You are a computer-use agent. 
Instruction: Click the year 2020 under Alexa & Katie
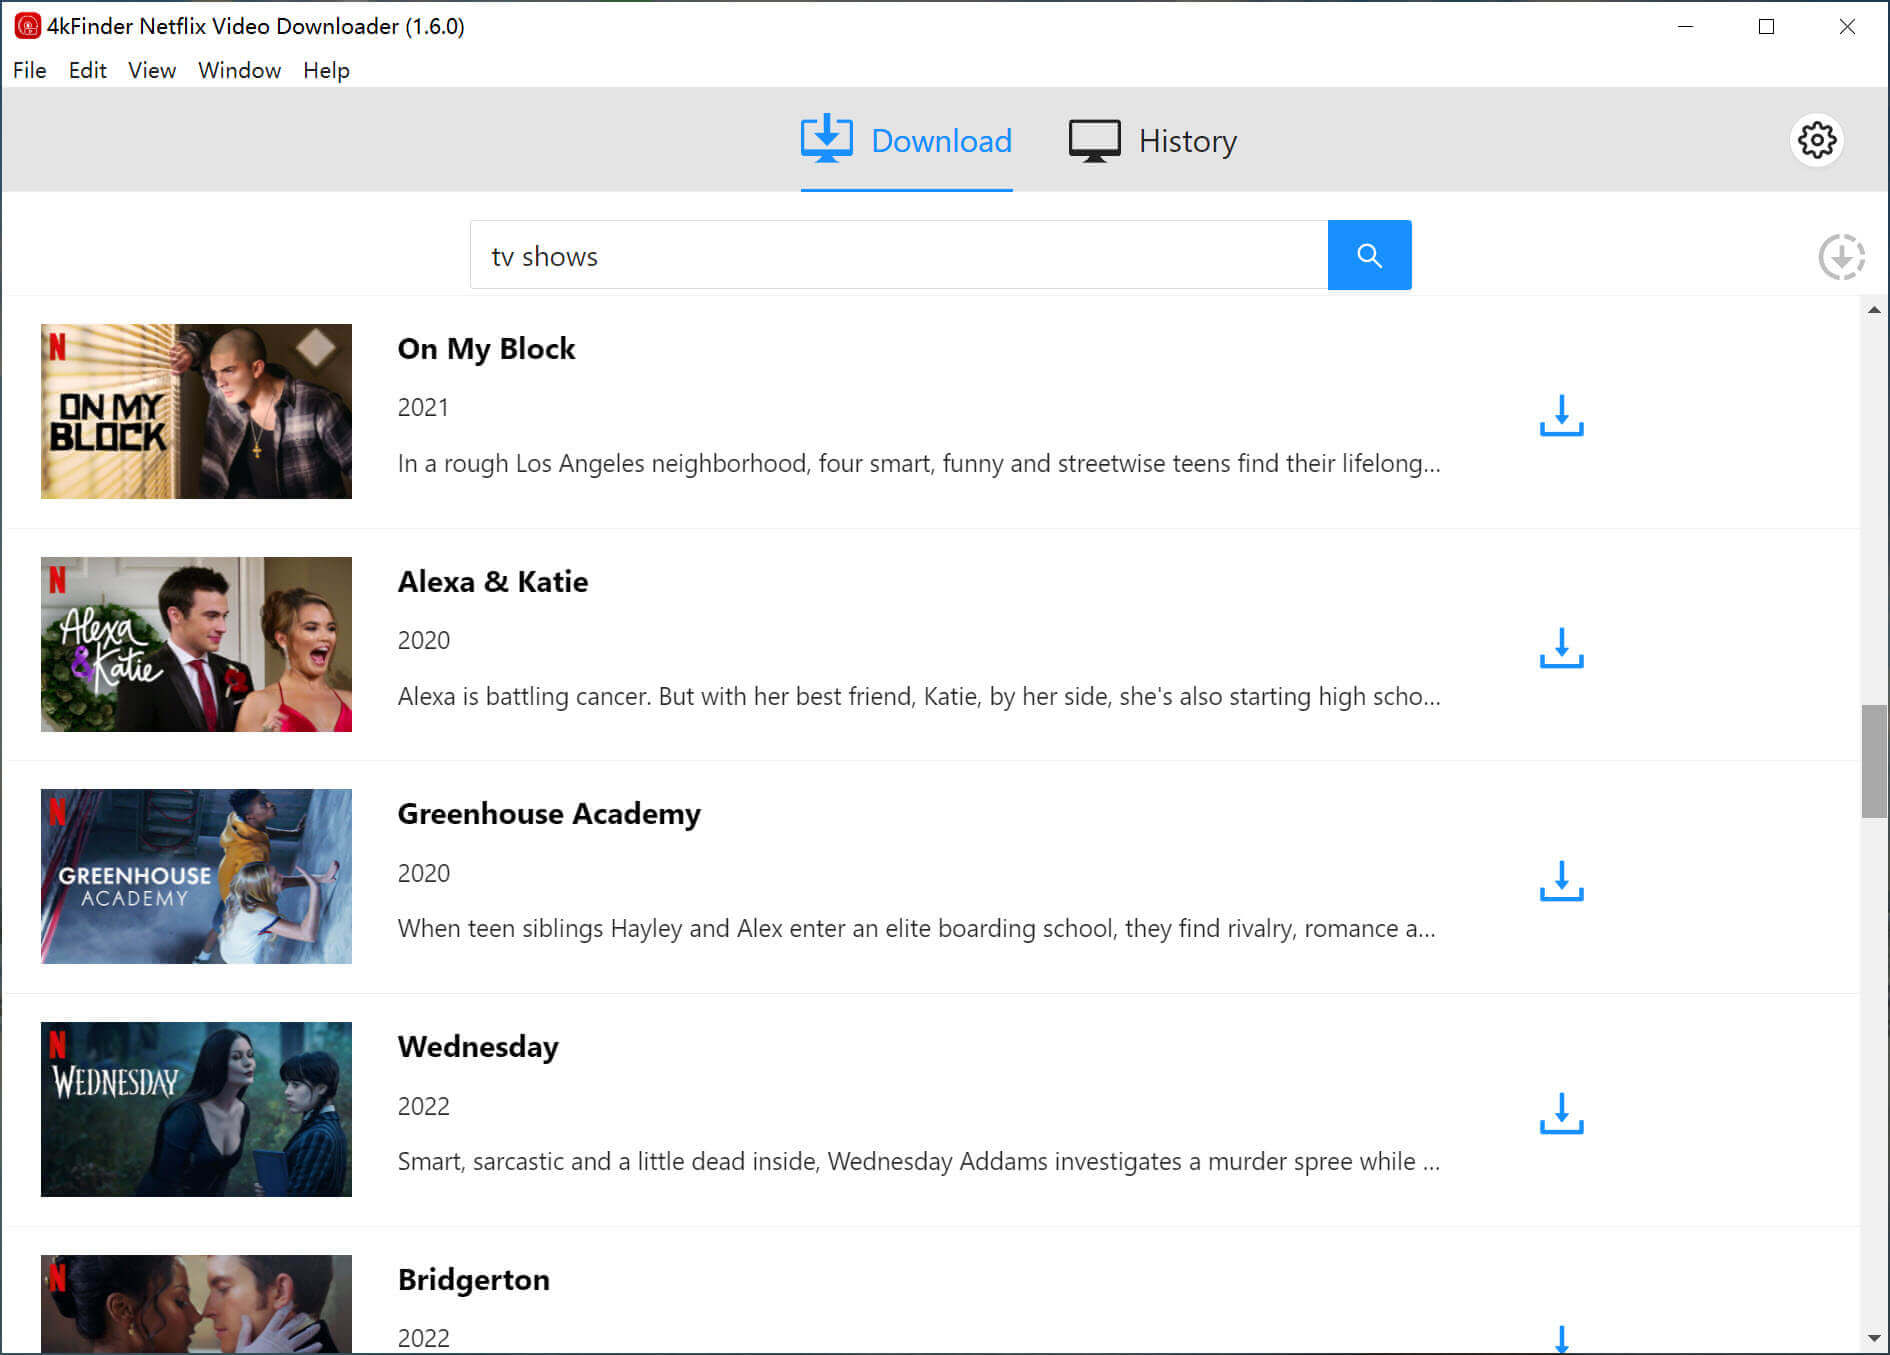click(x=424, y=641)
